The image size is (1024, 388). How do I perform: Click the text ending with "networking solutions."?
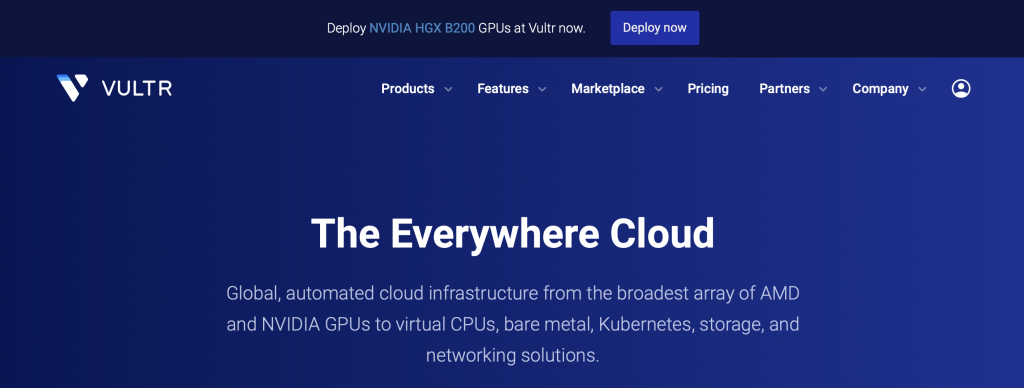coord(513,324)
